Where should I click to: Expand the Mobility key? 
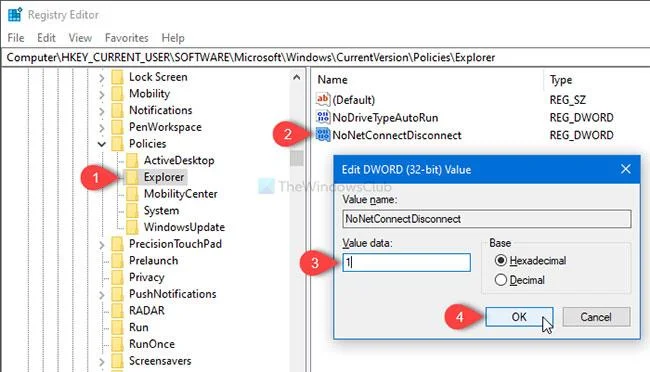pos(102,95)
